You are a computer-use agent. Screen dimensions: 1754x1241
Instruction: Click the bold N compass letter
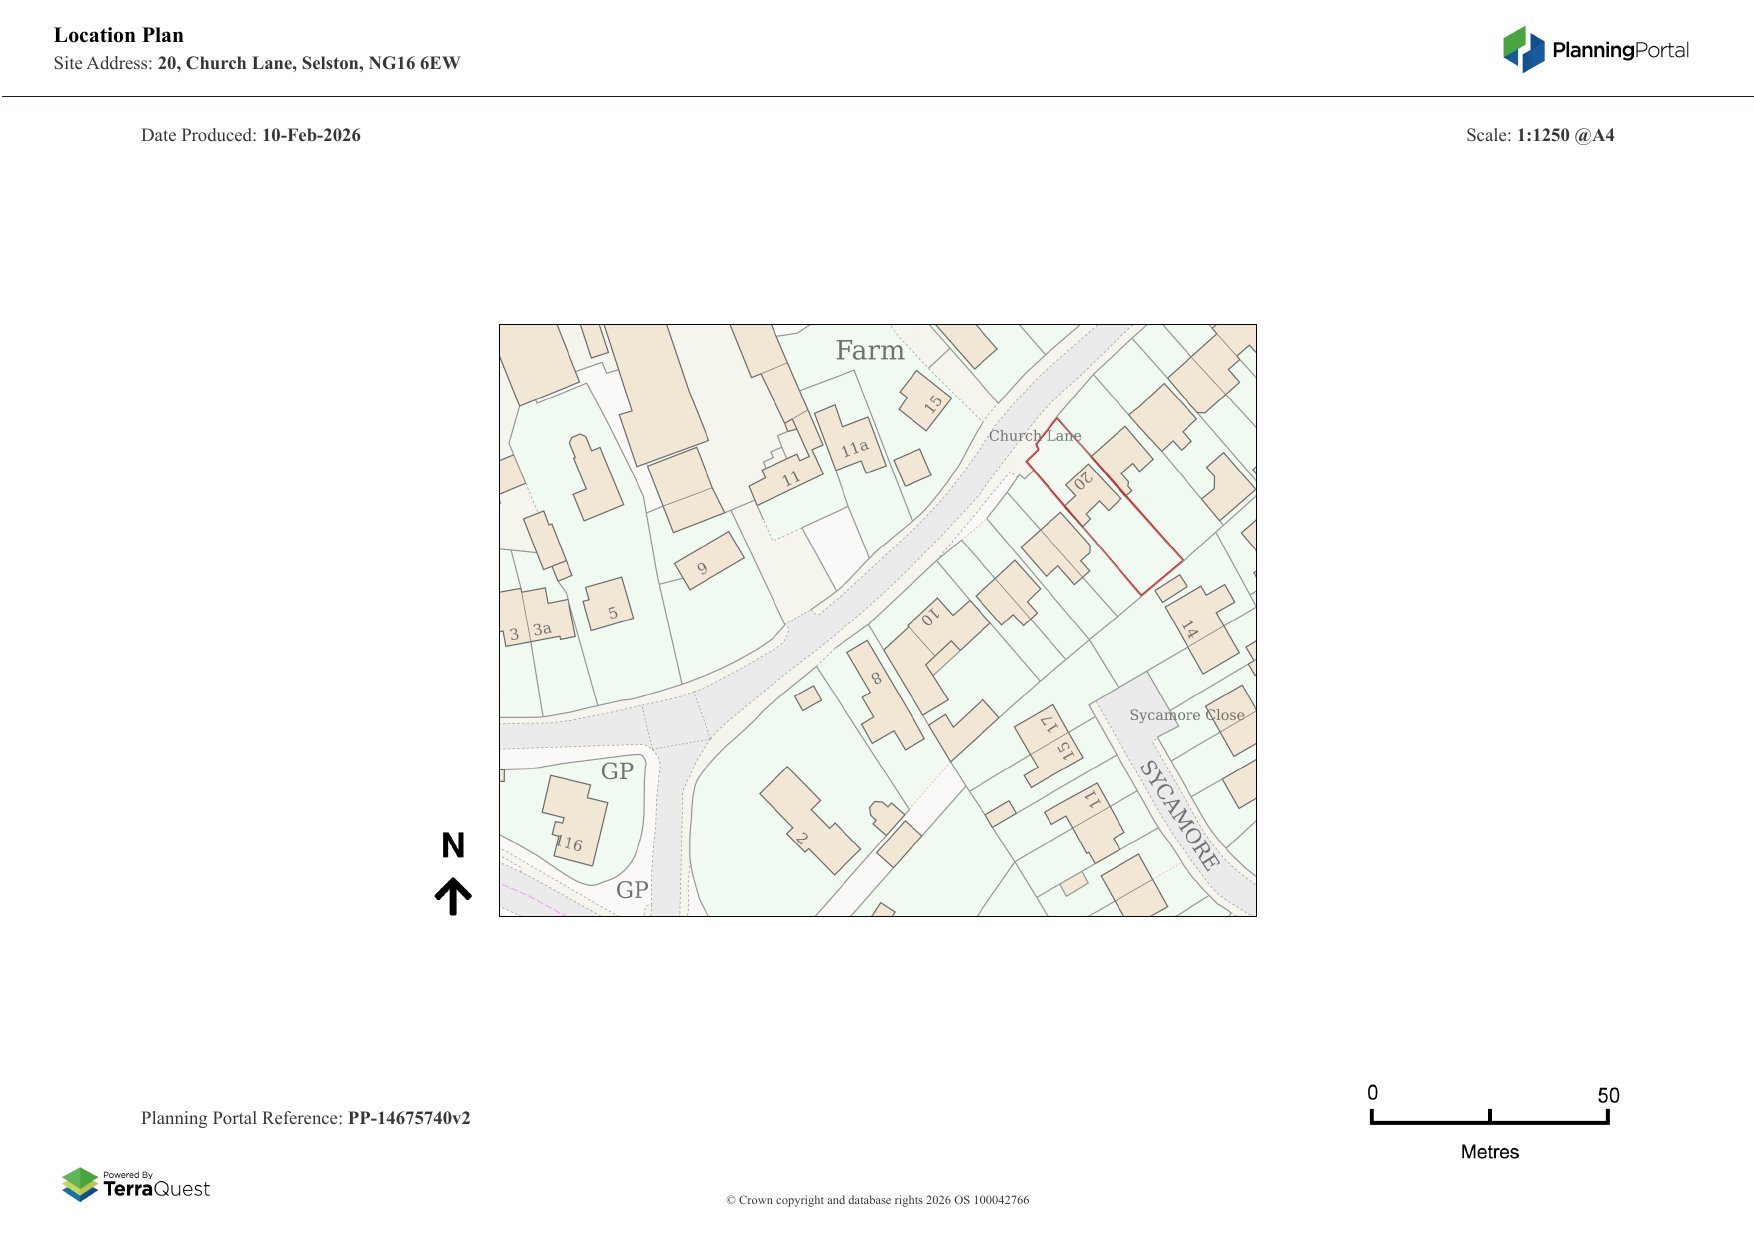point(453,846)
